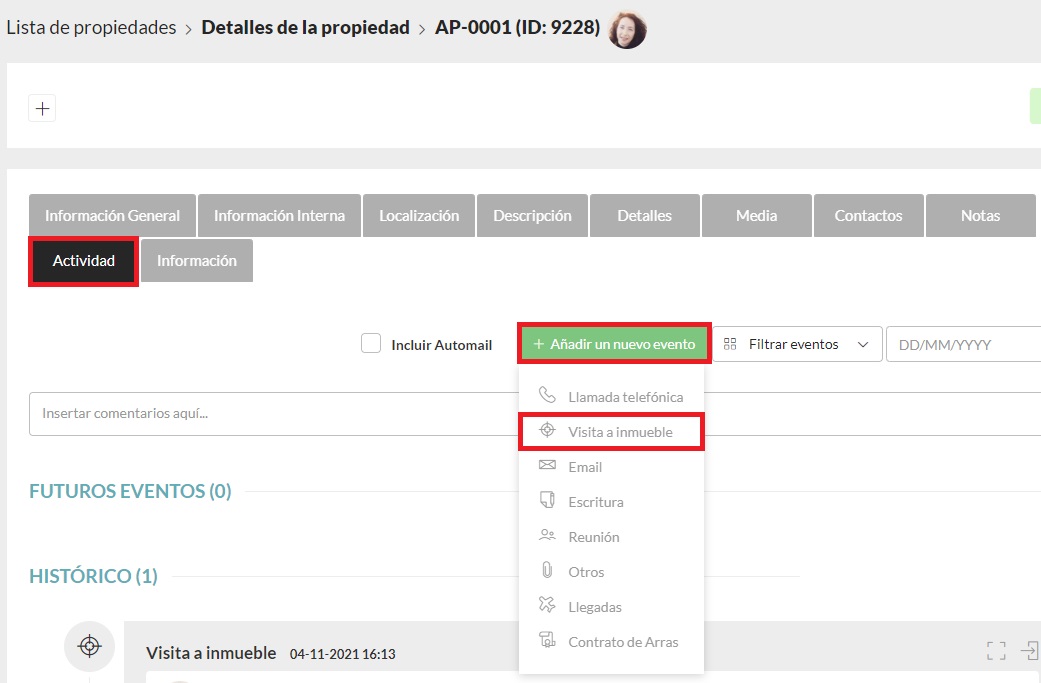
Task: Switch to the Información General tab
Action: pyautogui.click(x=113, y=215)
